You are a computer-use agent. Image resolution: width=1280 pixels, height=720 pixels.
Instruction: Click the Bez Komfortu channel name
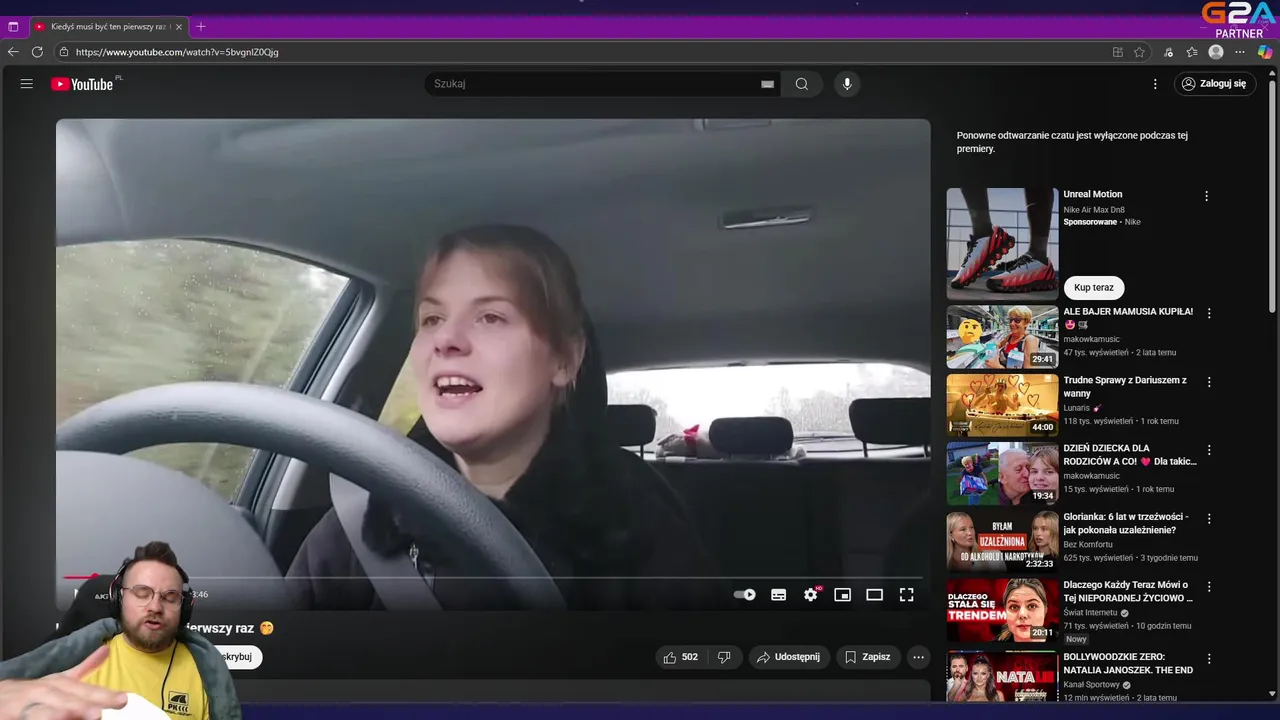pyautogui.click(x=1088, y=544)
